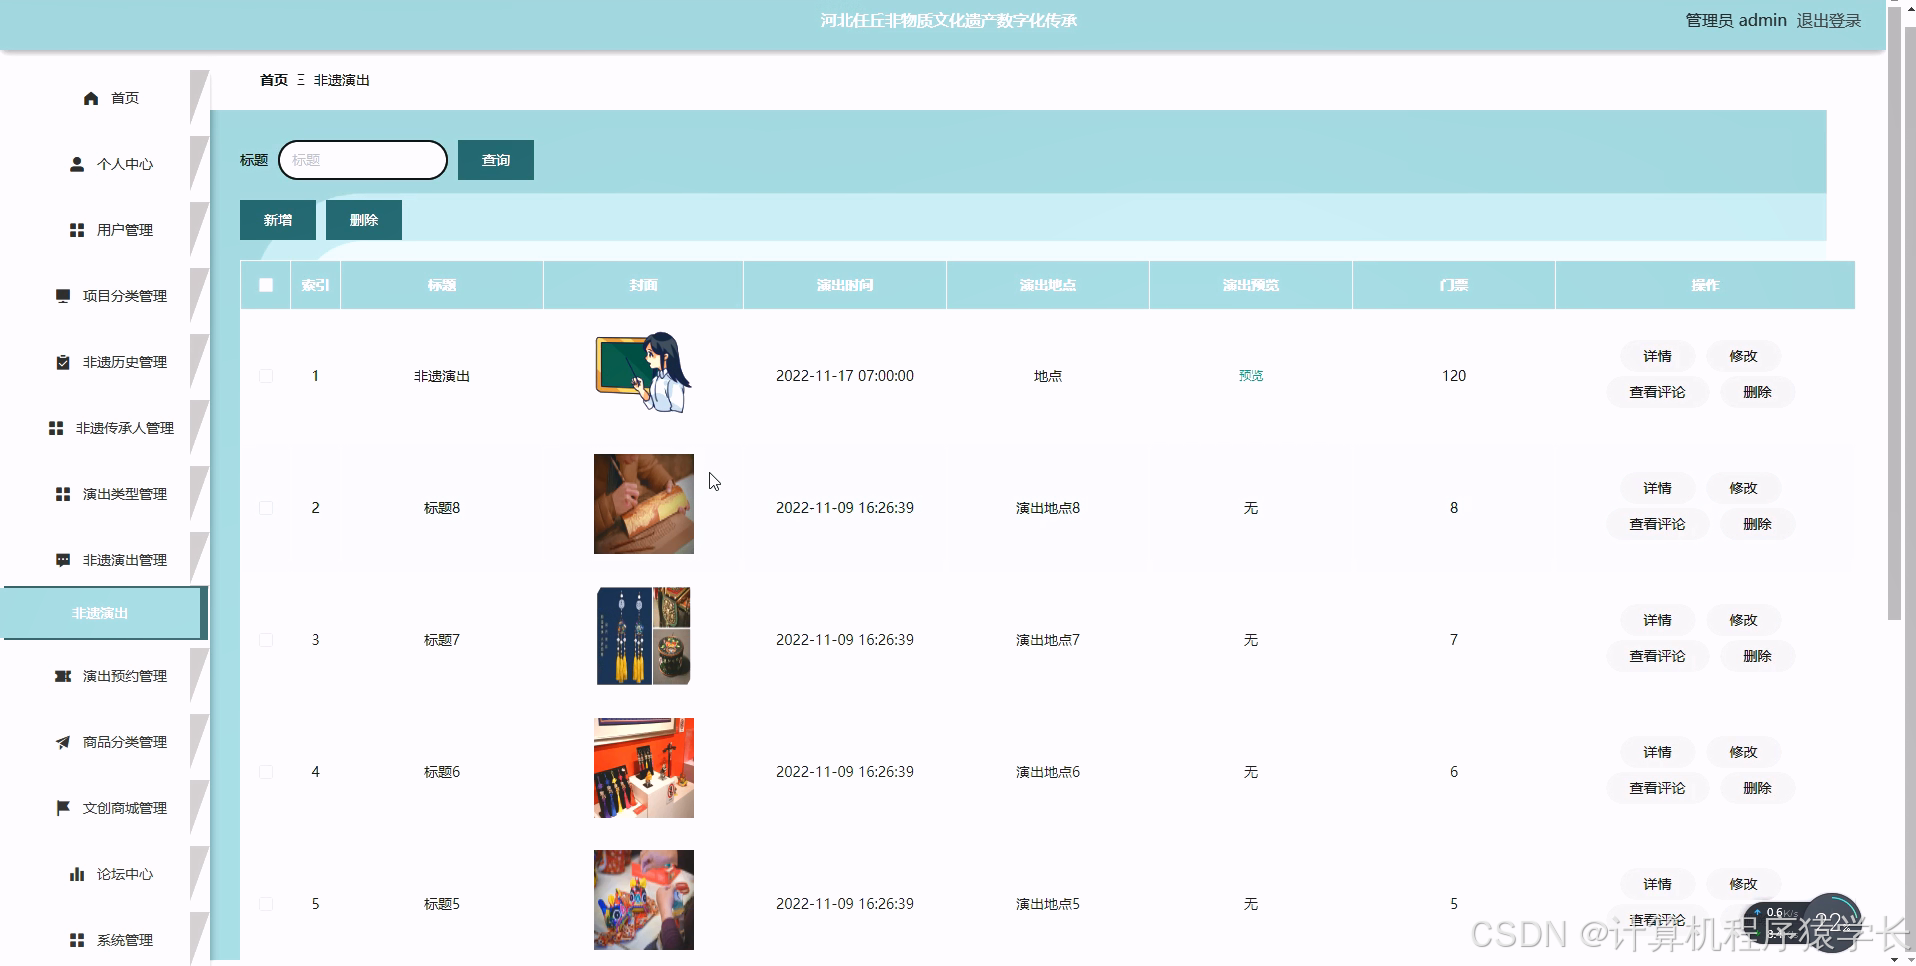
Task: Click the row 删除 button for 标题8
Action: pyautogui.click(x=1757, y=524)
